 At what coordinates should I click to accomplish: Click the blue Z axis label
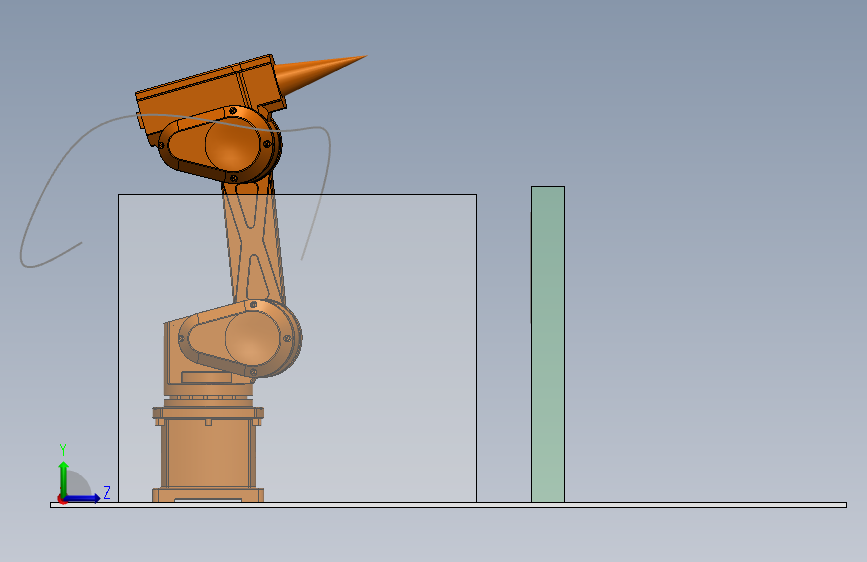(107, 492)
